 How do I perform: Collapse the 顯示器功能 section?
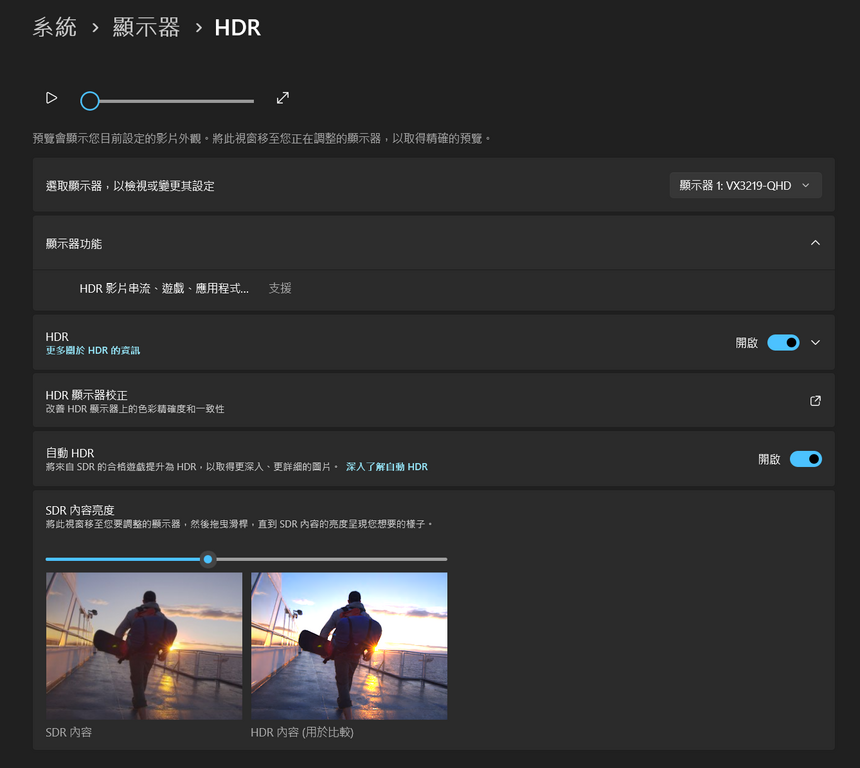(x=815, y=243)
